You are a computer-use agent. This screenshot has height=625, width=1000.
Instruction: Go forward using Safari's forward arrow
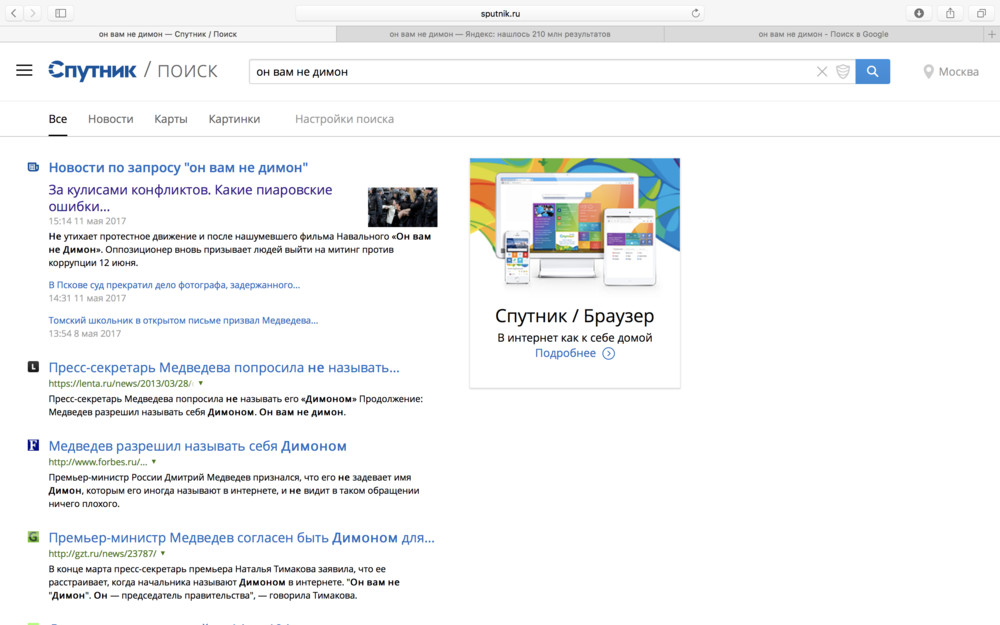click(x=33, y=13)
